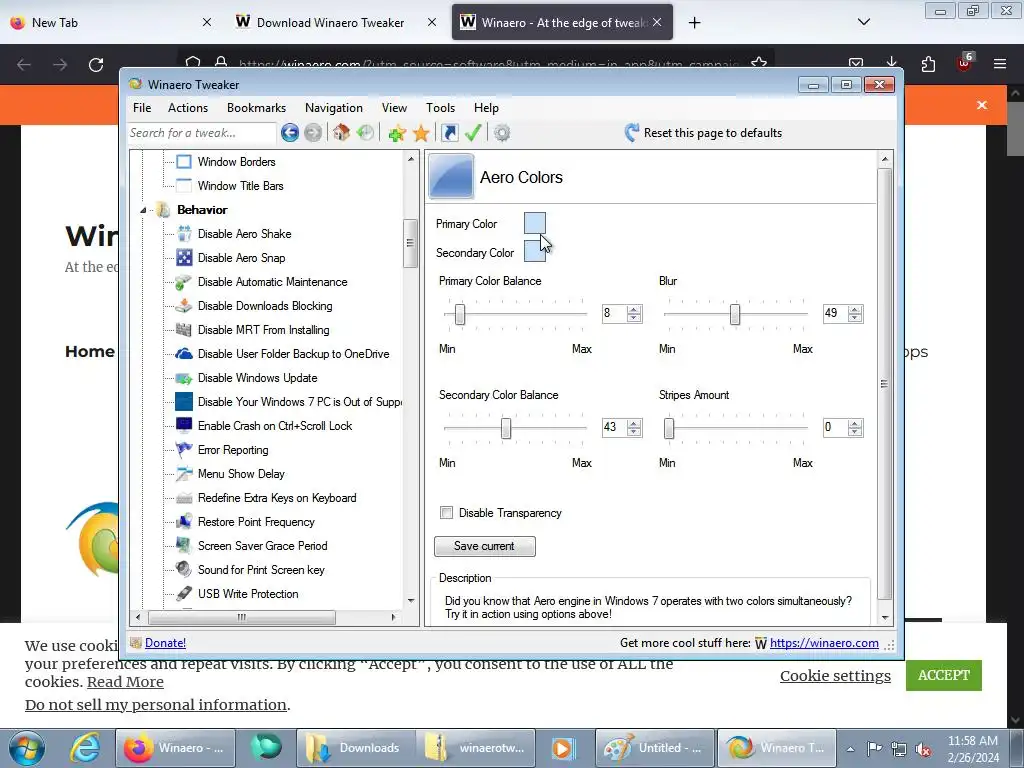Open bookmarks star icon
This screenshot has height=768, width=1024.
(421, 133)
